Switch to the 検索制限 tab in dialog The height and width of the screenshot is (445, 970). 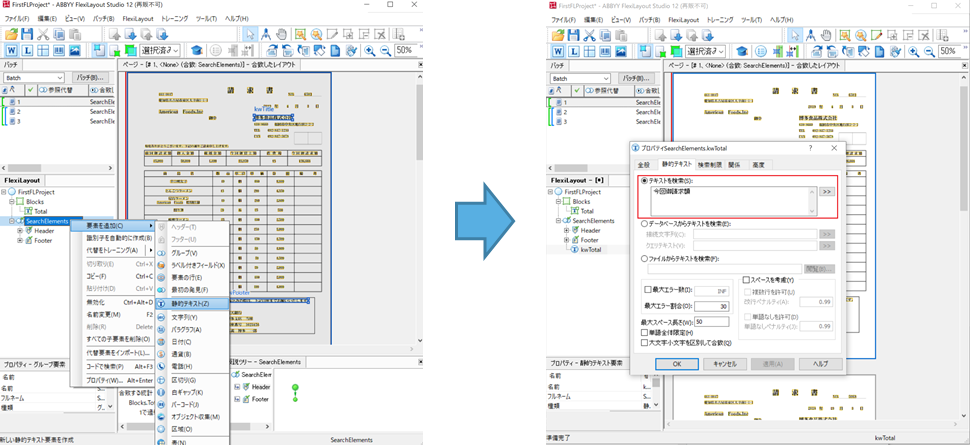tap(708, 165)
